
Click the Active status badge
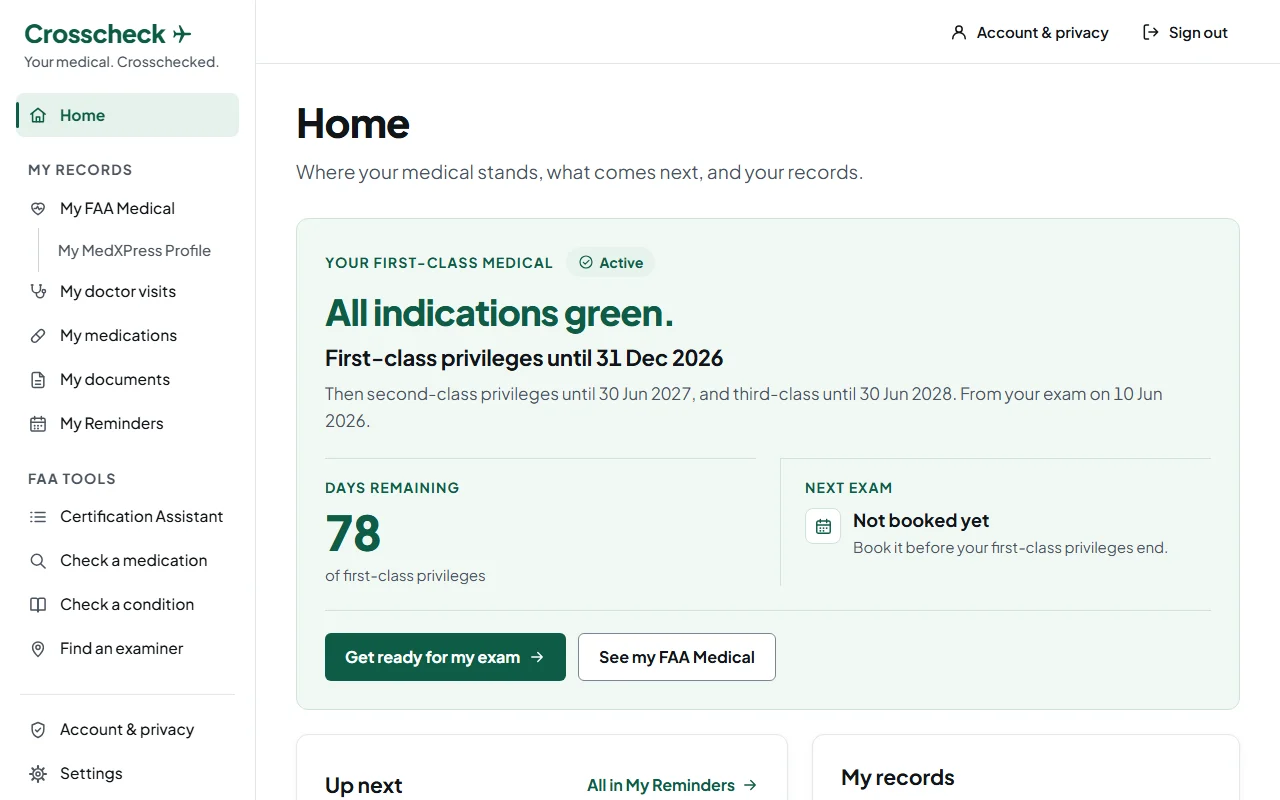610,263
